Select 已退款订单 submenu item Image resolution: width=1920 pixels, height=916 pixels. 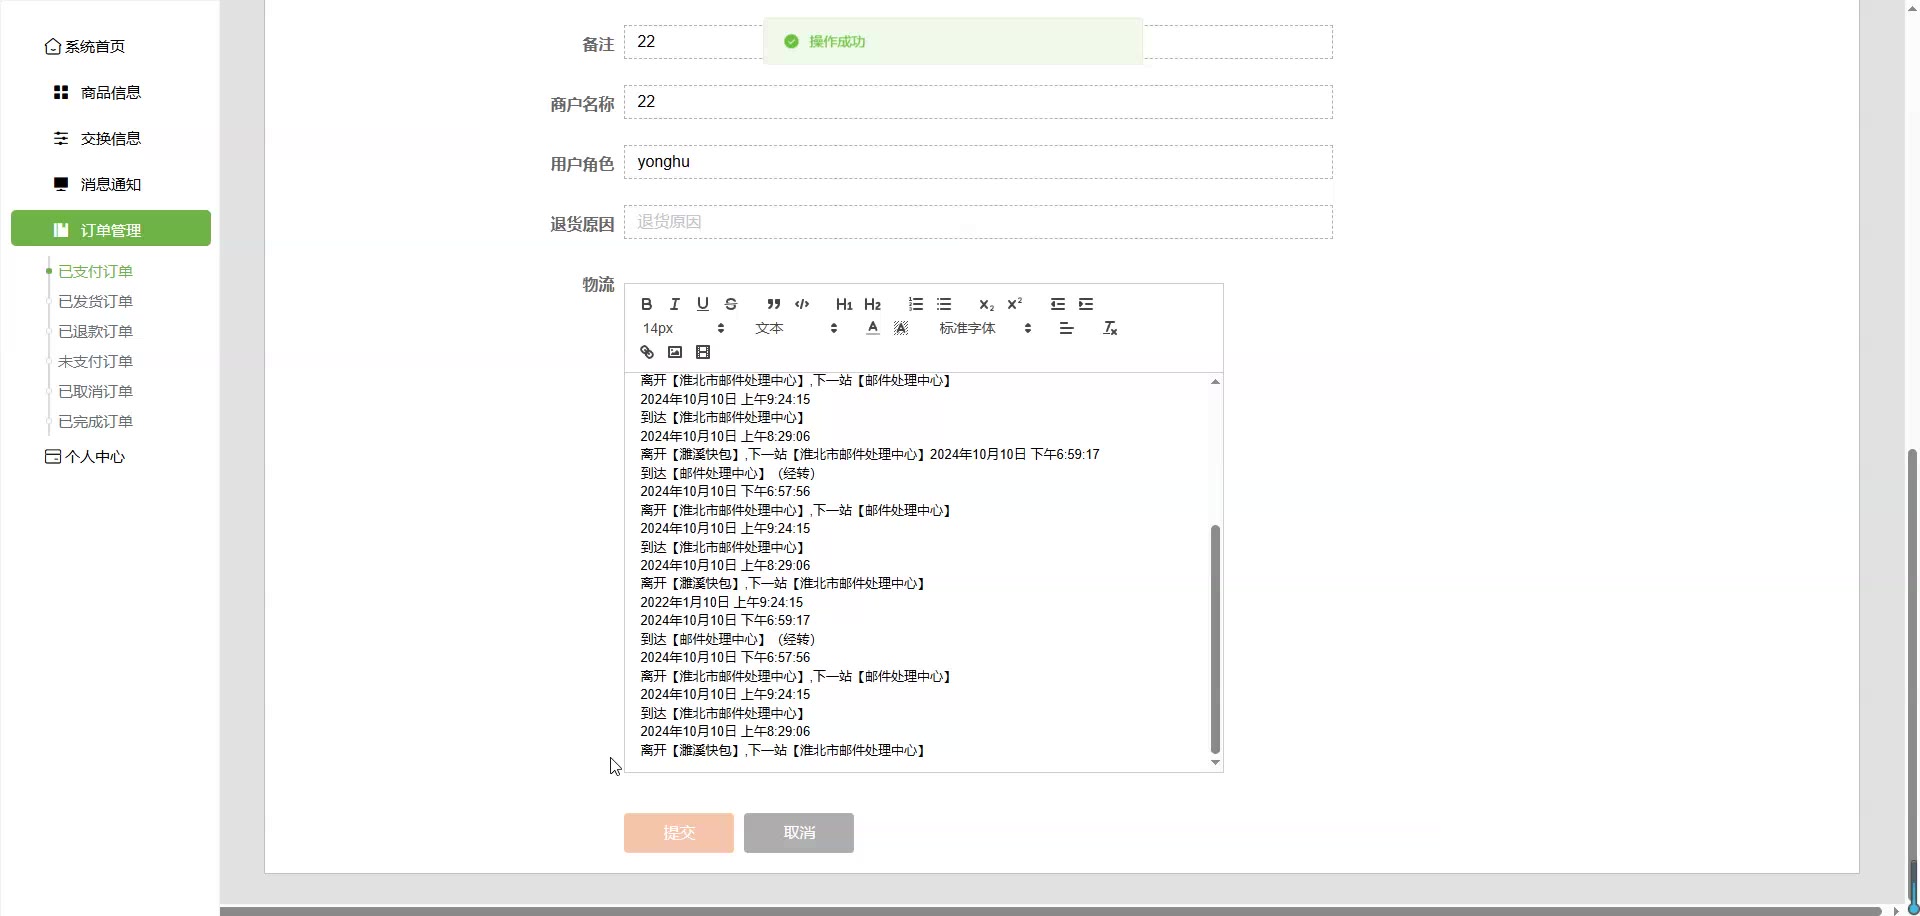click(95, 331)
